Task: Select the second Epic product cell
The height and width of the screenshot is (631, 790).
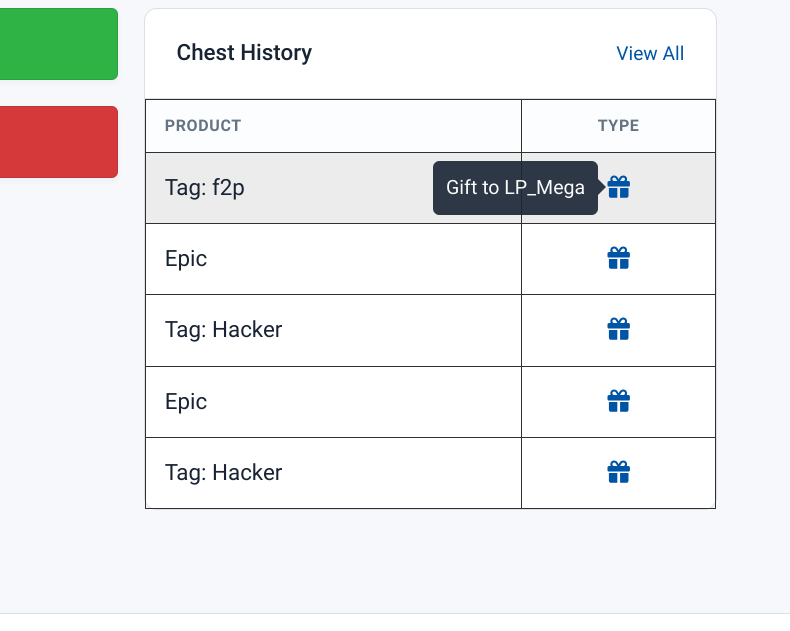Action: (333, 402)
